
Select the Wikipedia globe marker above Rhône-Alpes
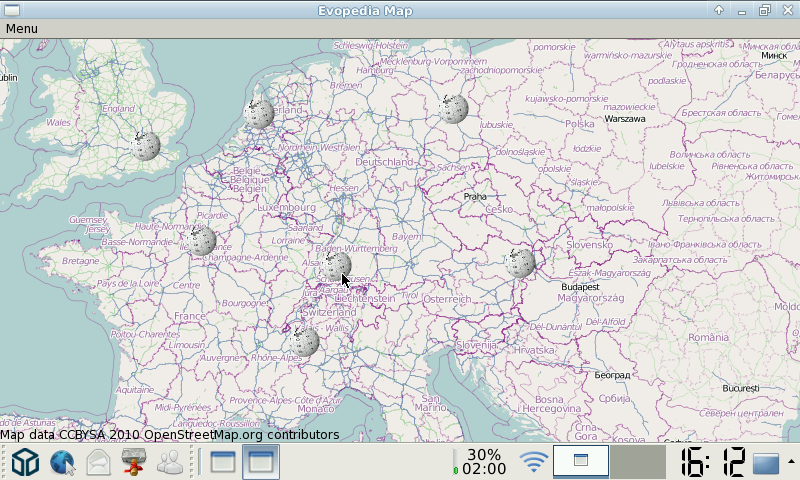click(304, 341)
